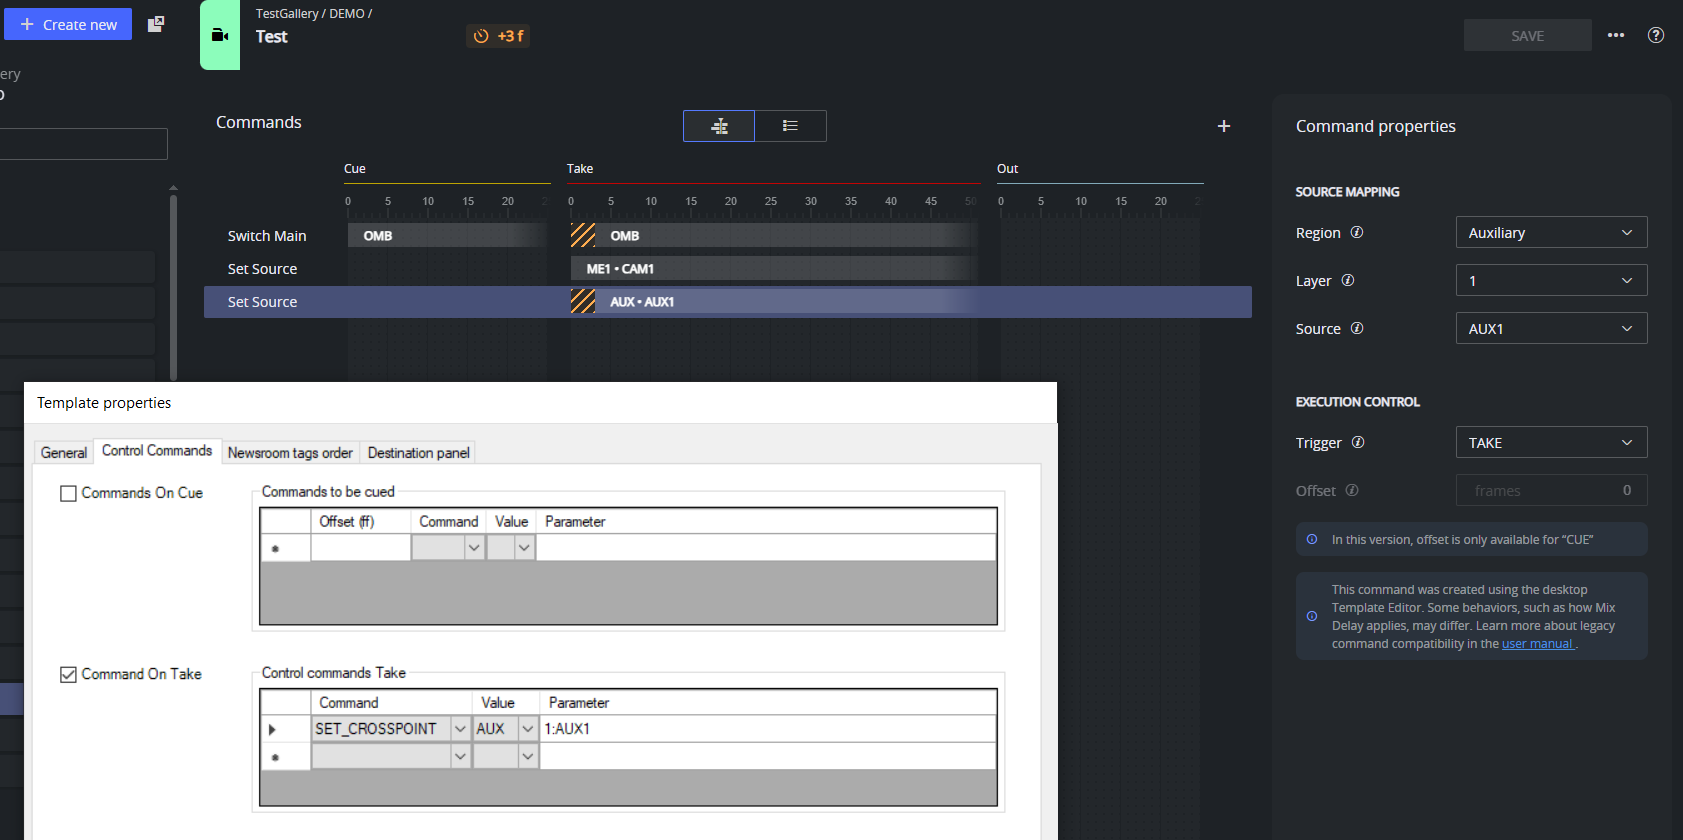Follow the user manual link
The image size is (1683, 840).
pyautogui.click(x=1538, y=644)
